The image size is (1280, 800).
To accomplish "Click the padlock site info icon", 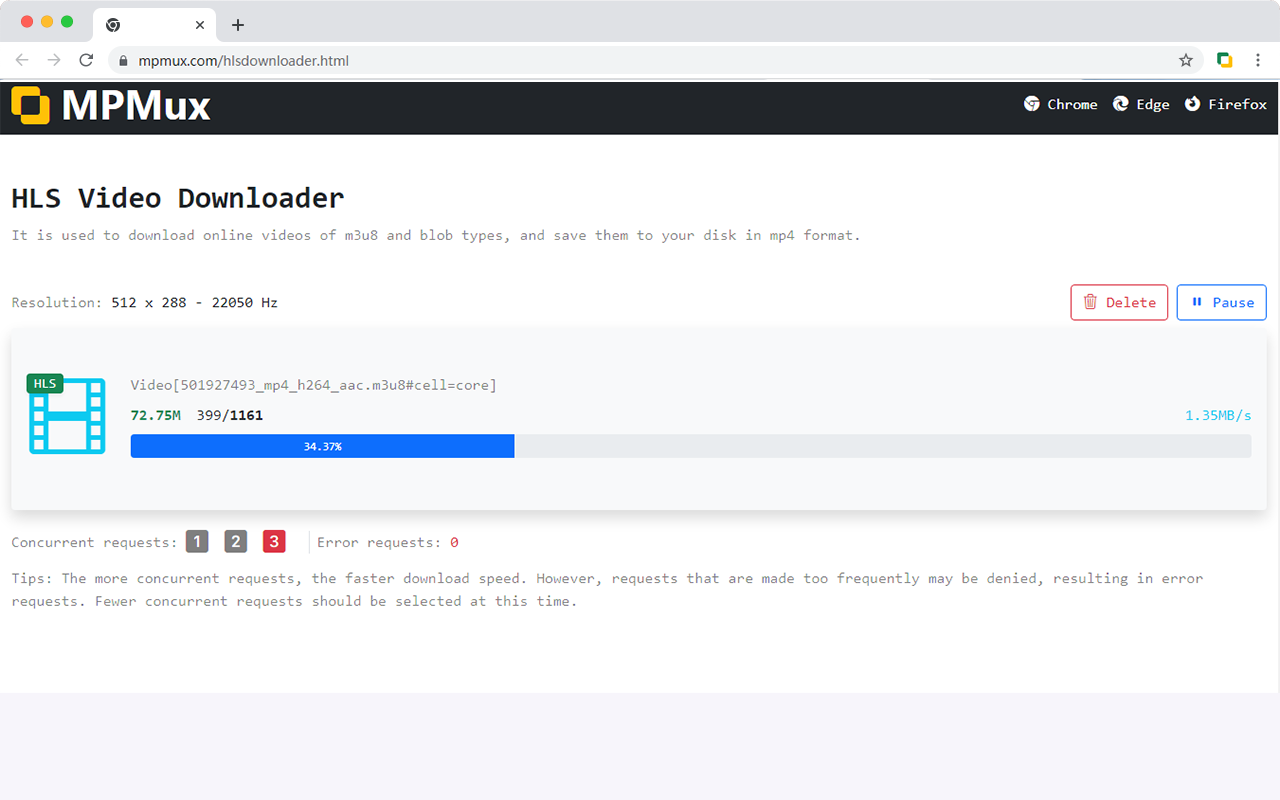I will tap(124, 61).
